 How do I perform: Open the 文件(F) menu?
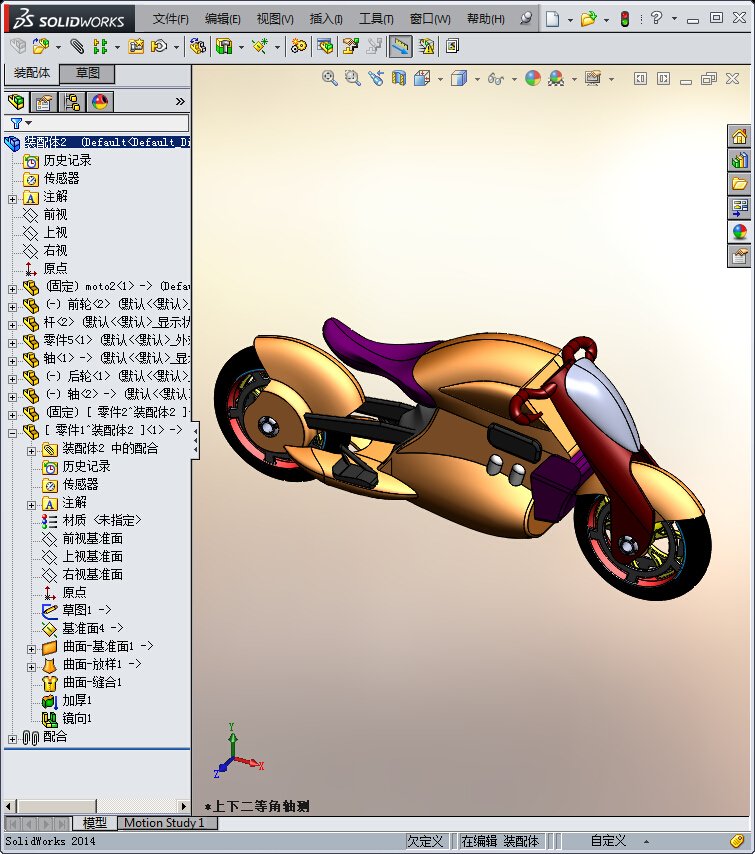[171, 19]
